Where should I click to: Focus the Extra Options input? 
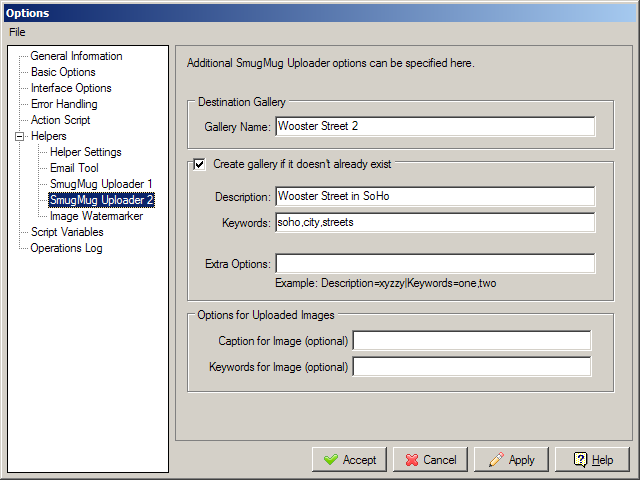point(435,264)
